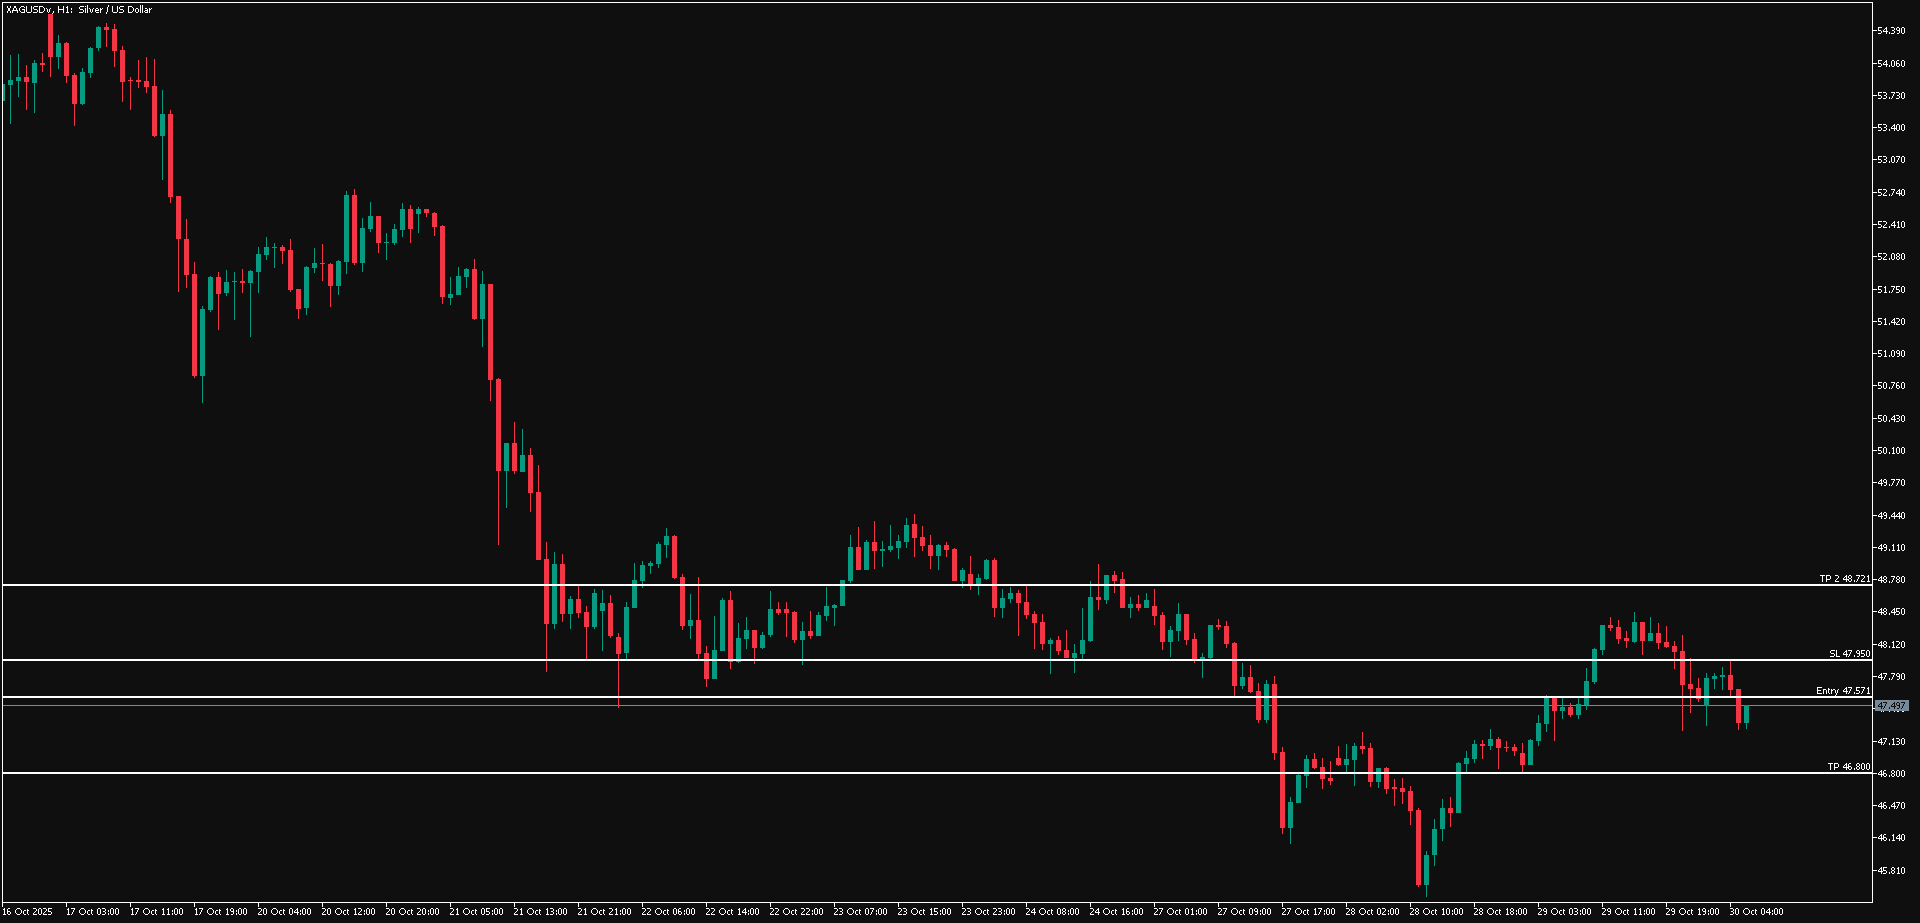Click the 16 Oct 2025 date label

click(x=27, y=912)
